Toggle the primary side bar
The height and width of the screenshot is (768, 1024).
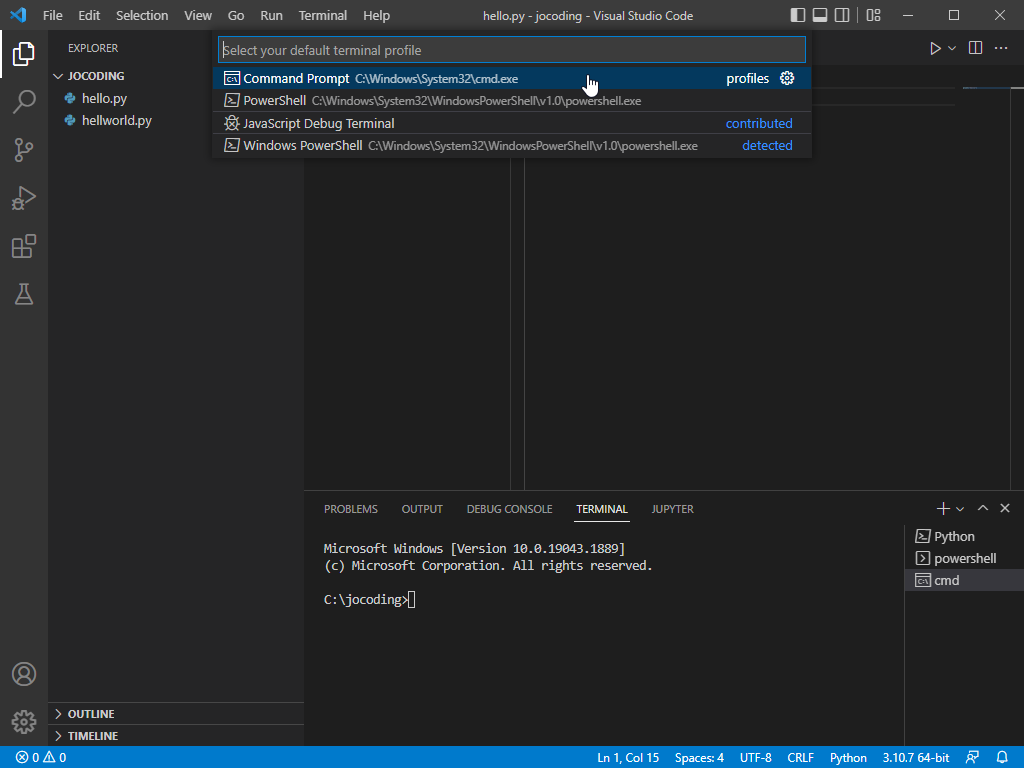(797, 15)
